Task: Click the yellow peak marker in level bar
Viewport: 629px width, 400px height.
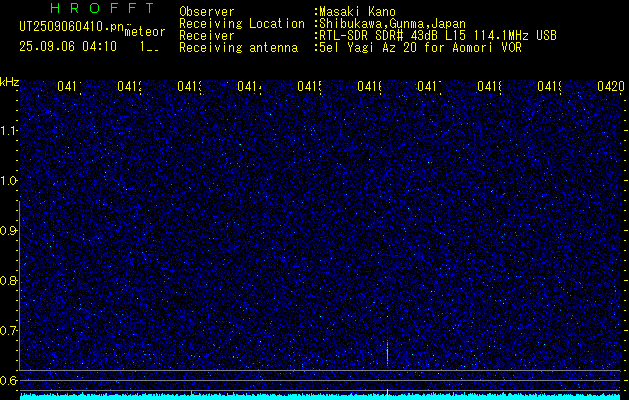Action: (x=387, y=394)
